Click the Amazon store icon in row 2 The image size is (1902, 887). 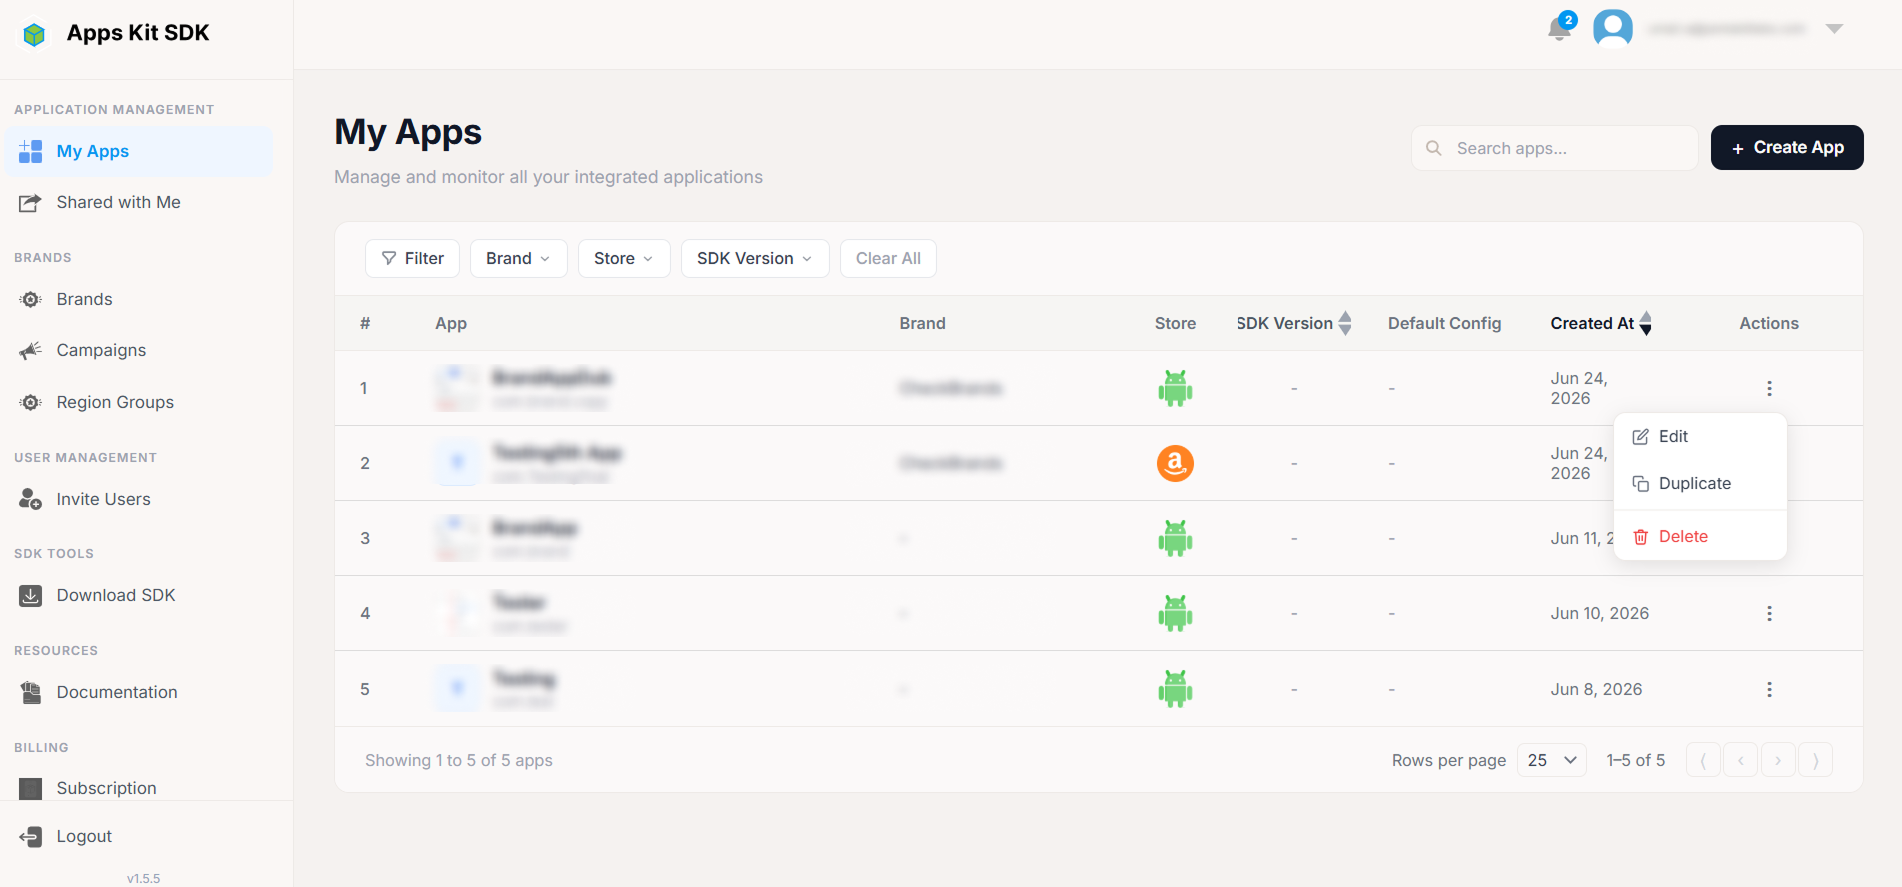tap(1175, 463)
